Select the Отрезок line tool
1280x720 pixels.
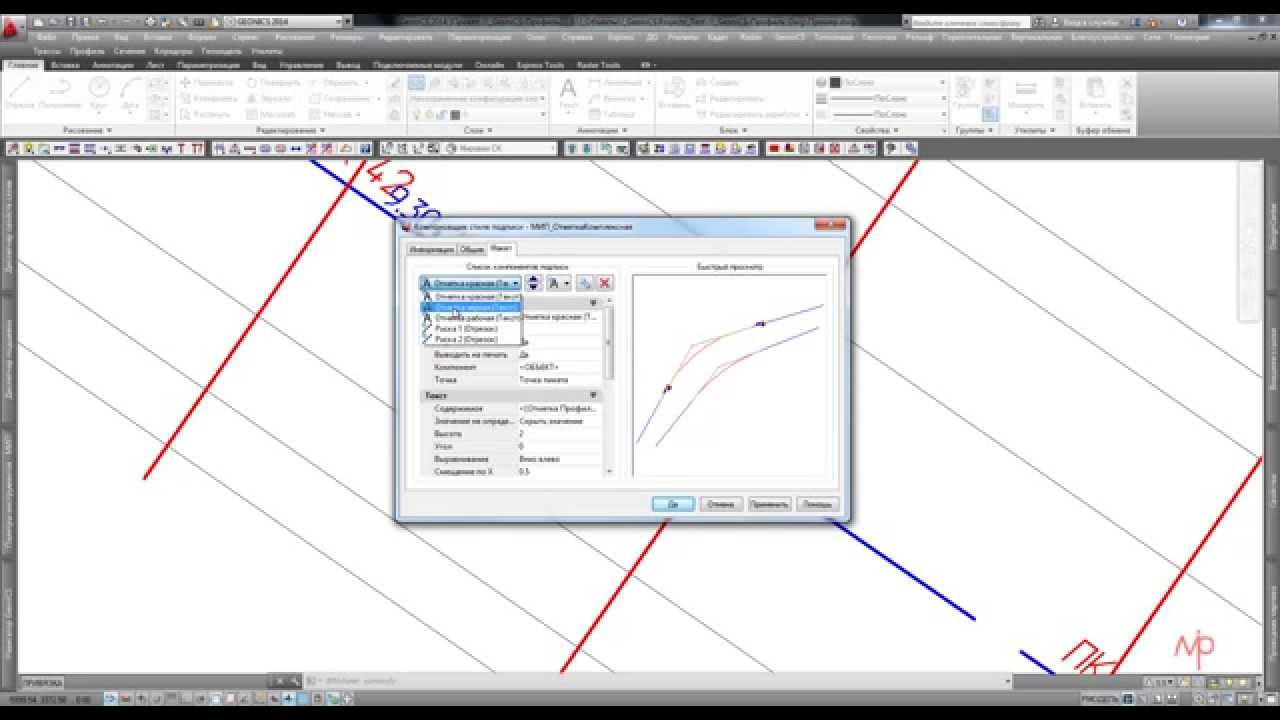tap(19, 94)
